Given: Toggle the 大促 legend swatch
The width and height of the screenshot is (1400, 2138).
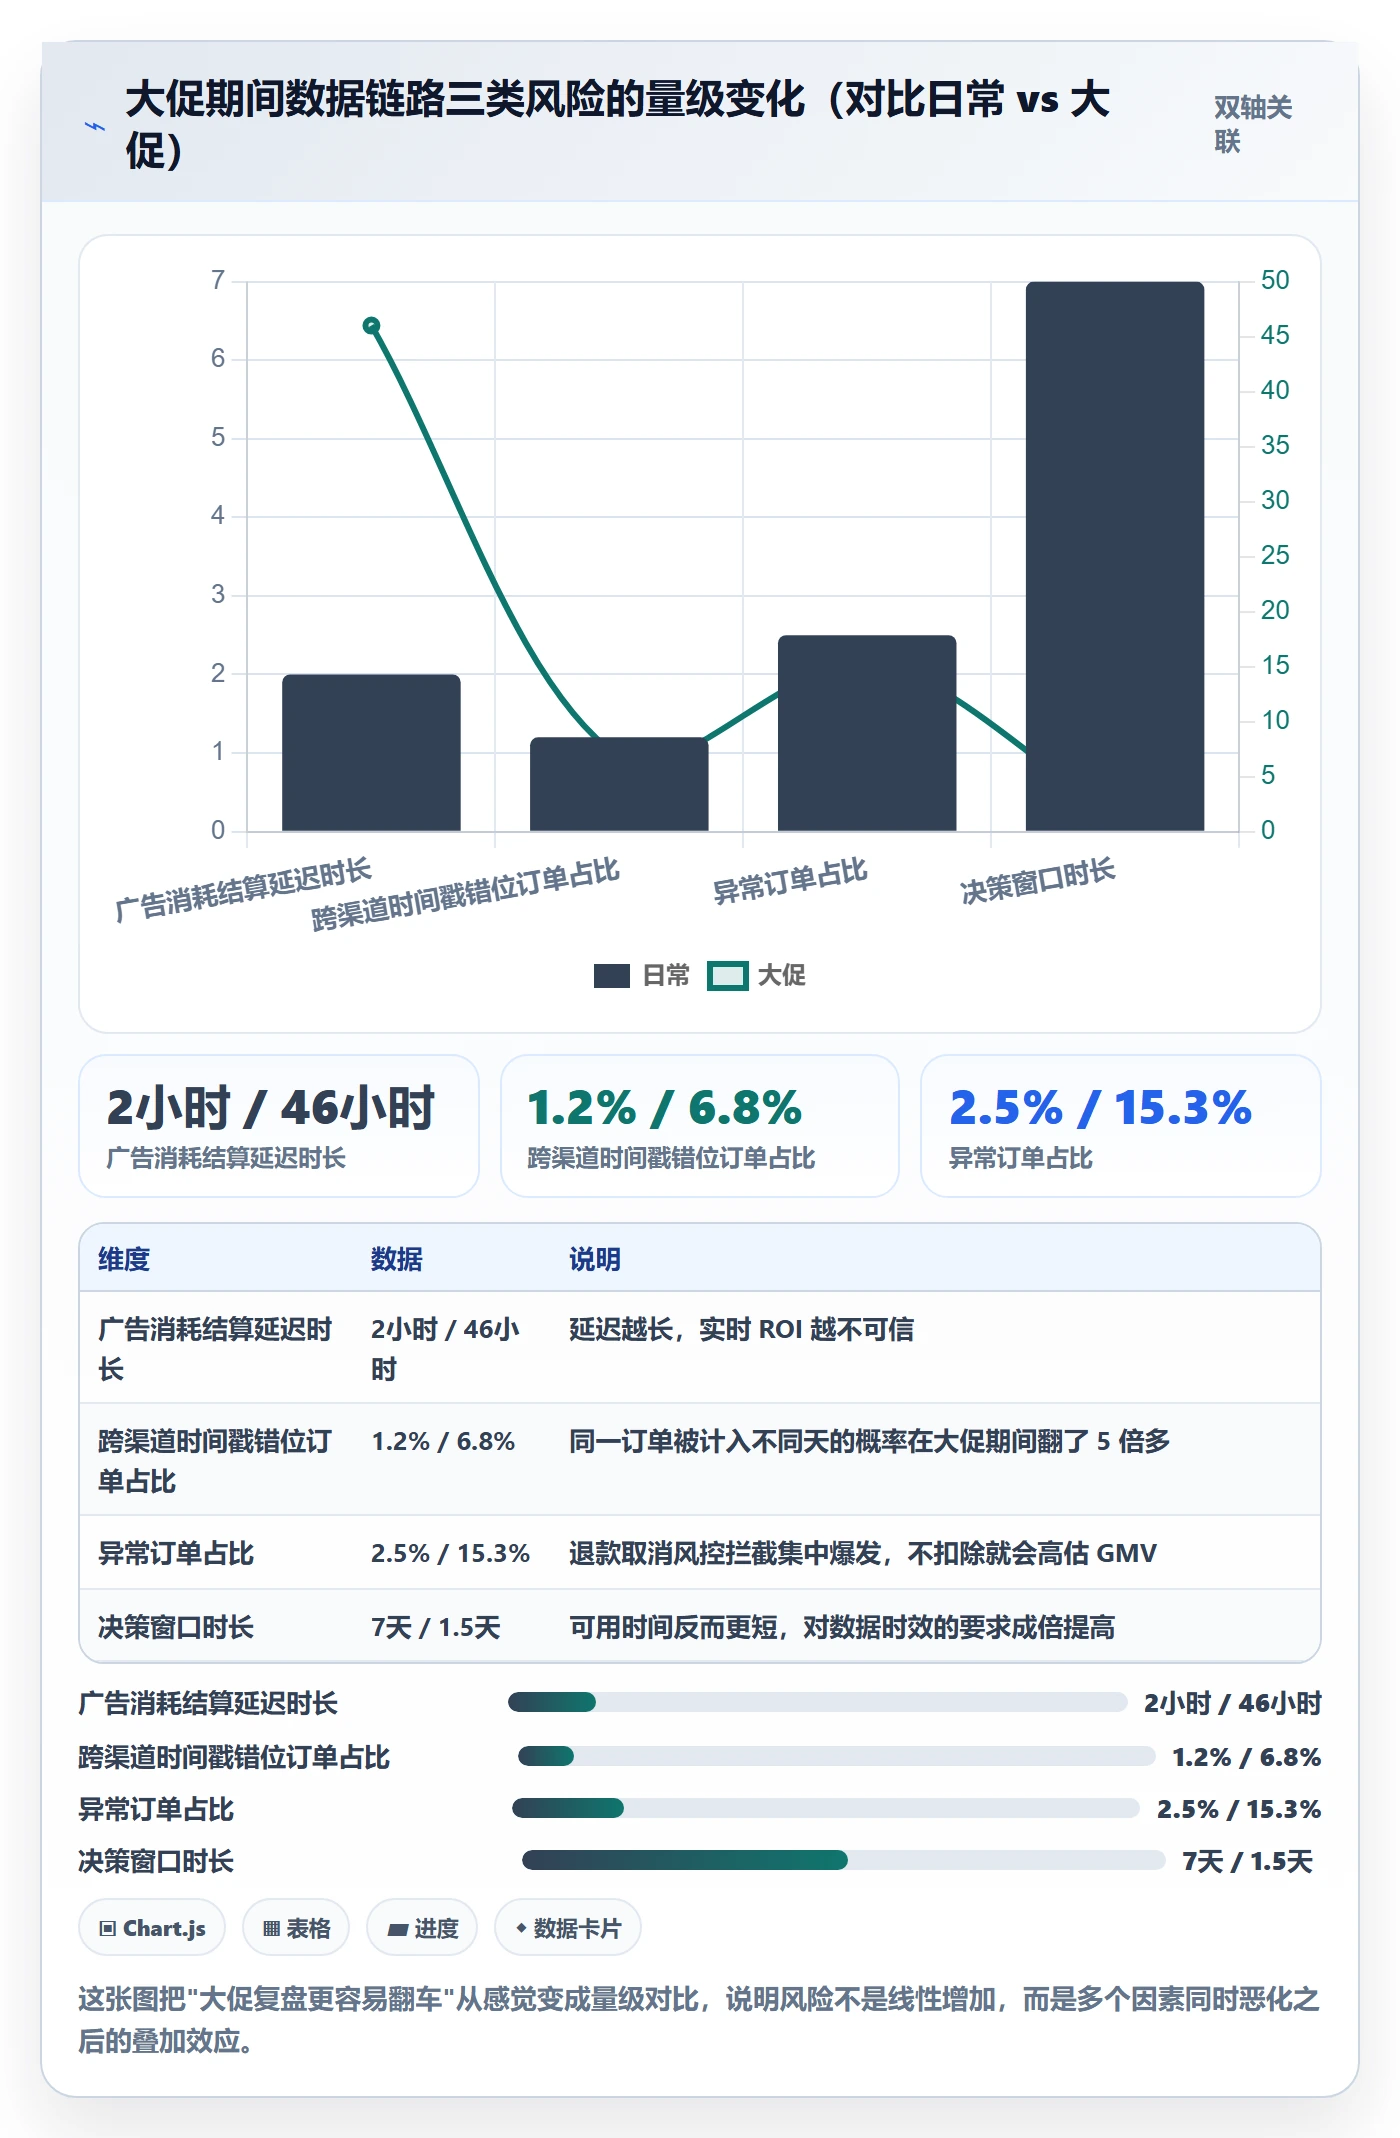Looking at the screenshot, I should coord(727,975).
